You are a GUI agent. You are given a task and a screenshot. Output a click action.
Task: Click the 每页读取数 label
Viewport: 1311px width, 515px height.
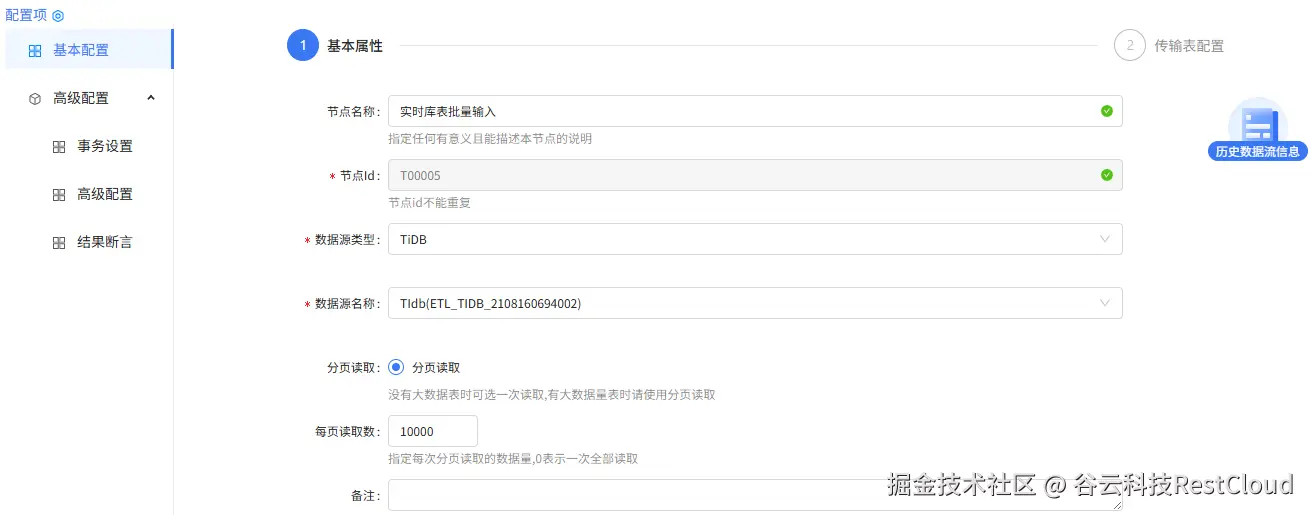coord(347,432)
